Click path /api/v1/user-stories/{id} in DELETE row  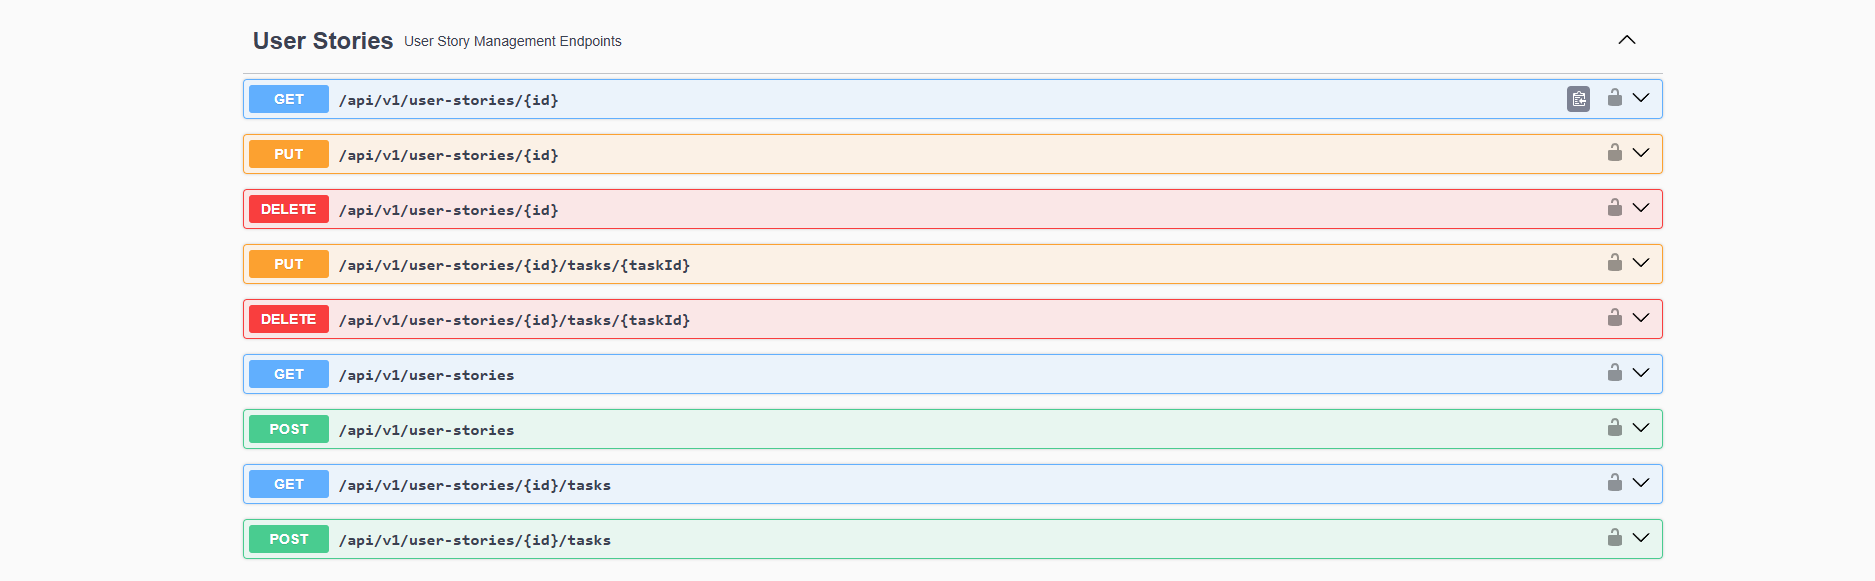[449, 210]
